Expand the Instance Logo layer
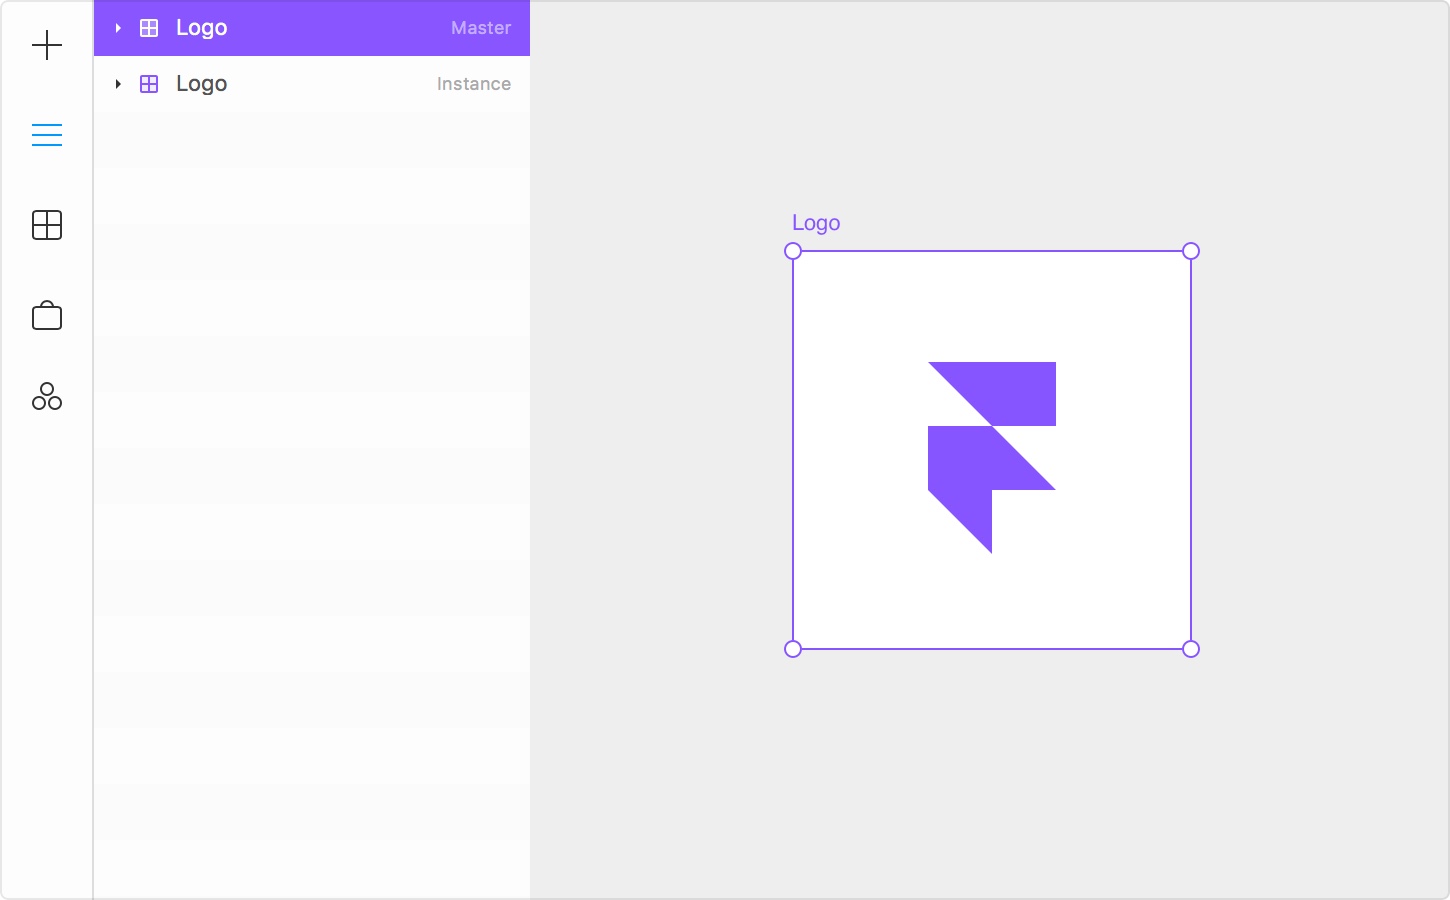 pyautogui.click(x=118, y=84)
